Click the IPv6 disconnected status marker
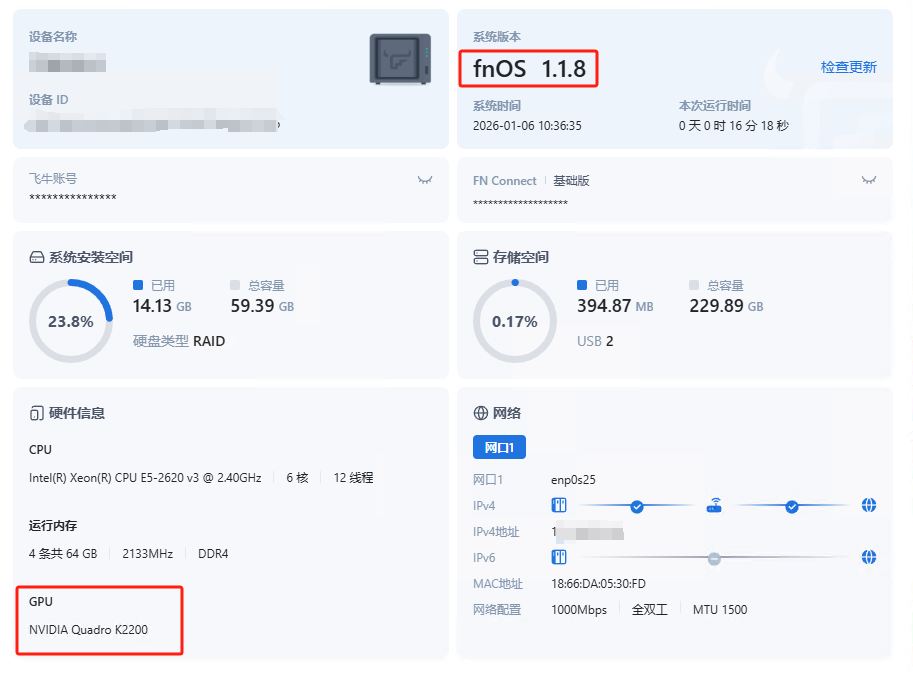This screenshot has width=913, height=673. (x=714, y=558)
